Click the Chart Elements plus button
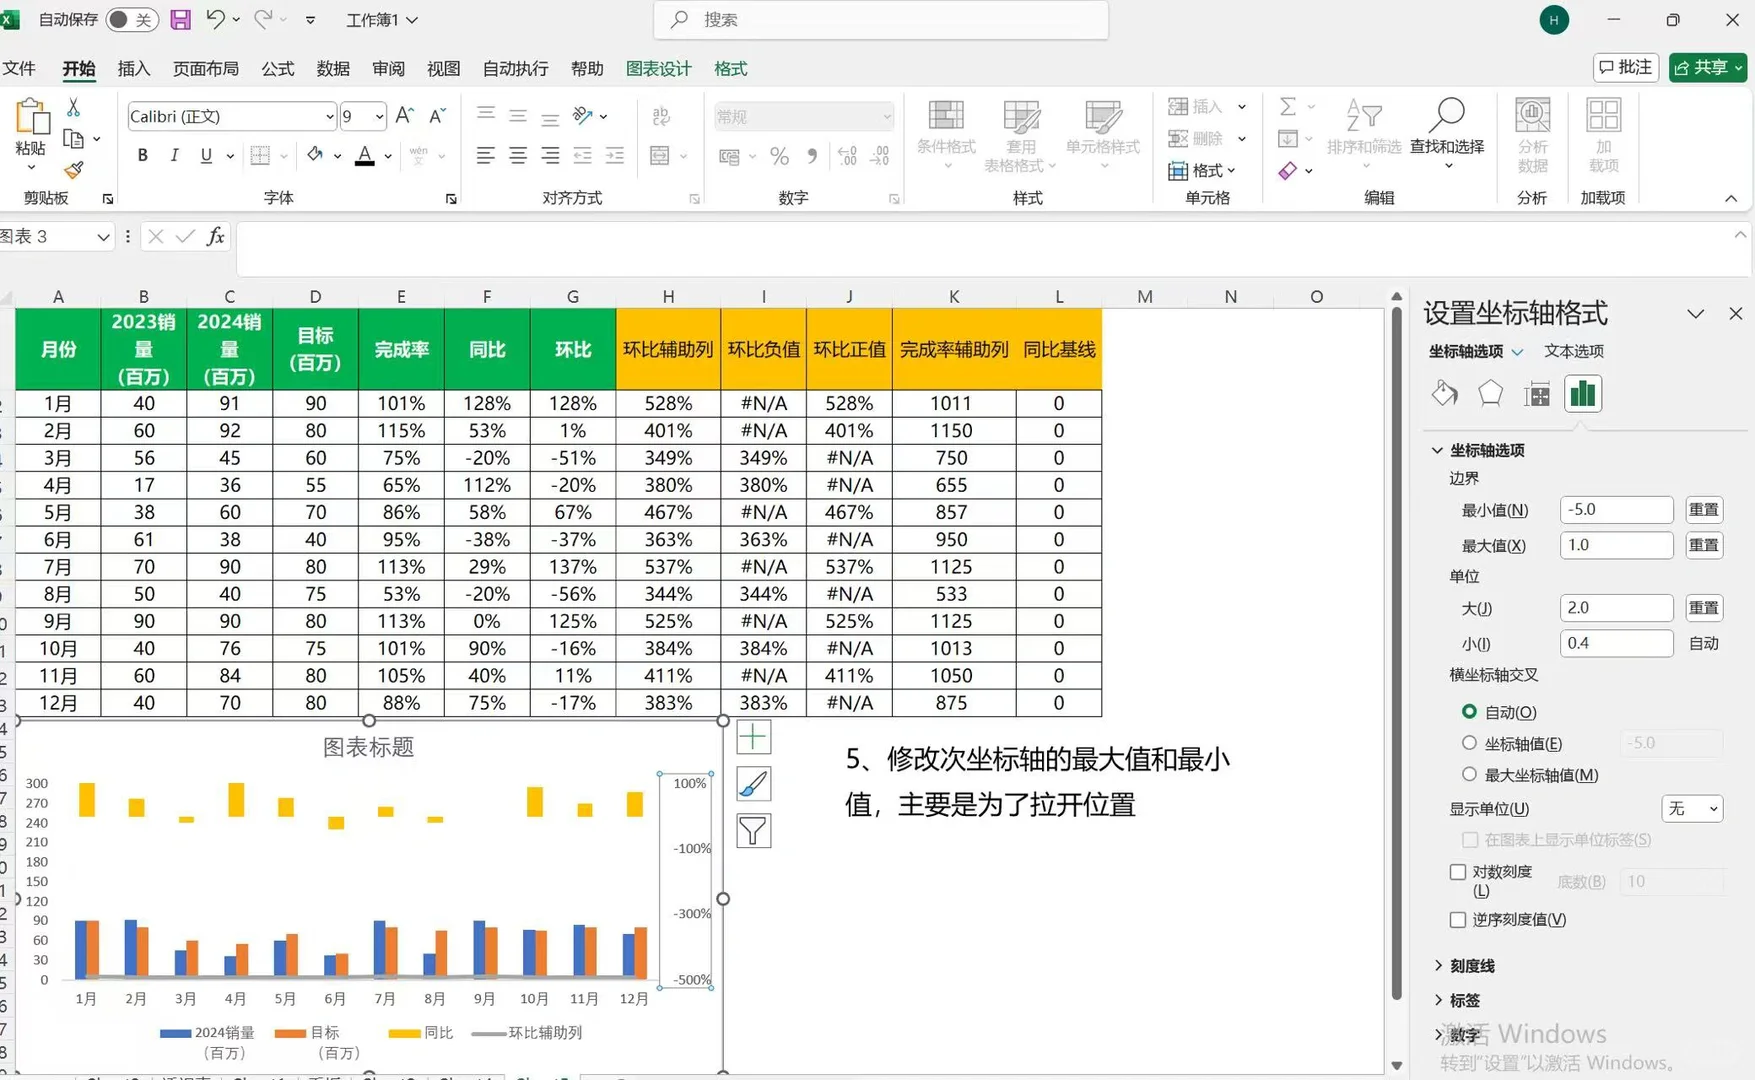 click(753, 738)
